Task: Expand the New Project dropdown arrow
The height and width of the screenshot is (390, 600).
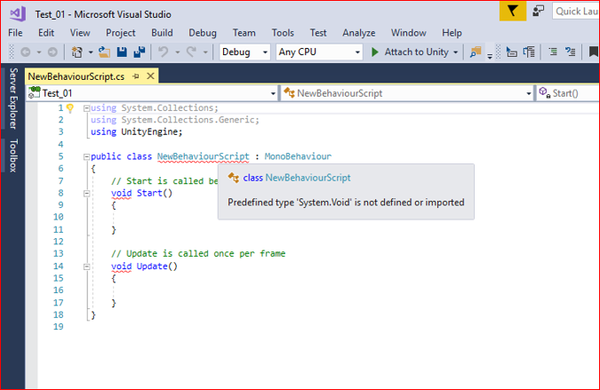Action: pyautogui.click(x=91, y=52)
